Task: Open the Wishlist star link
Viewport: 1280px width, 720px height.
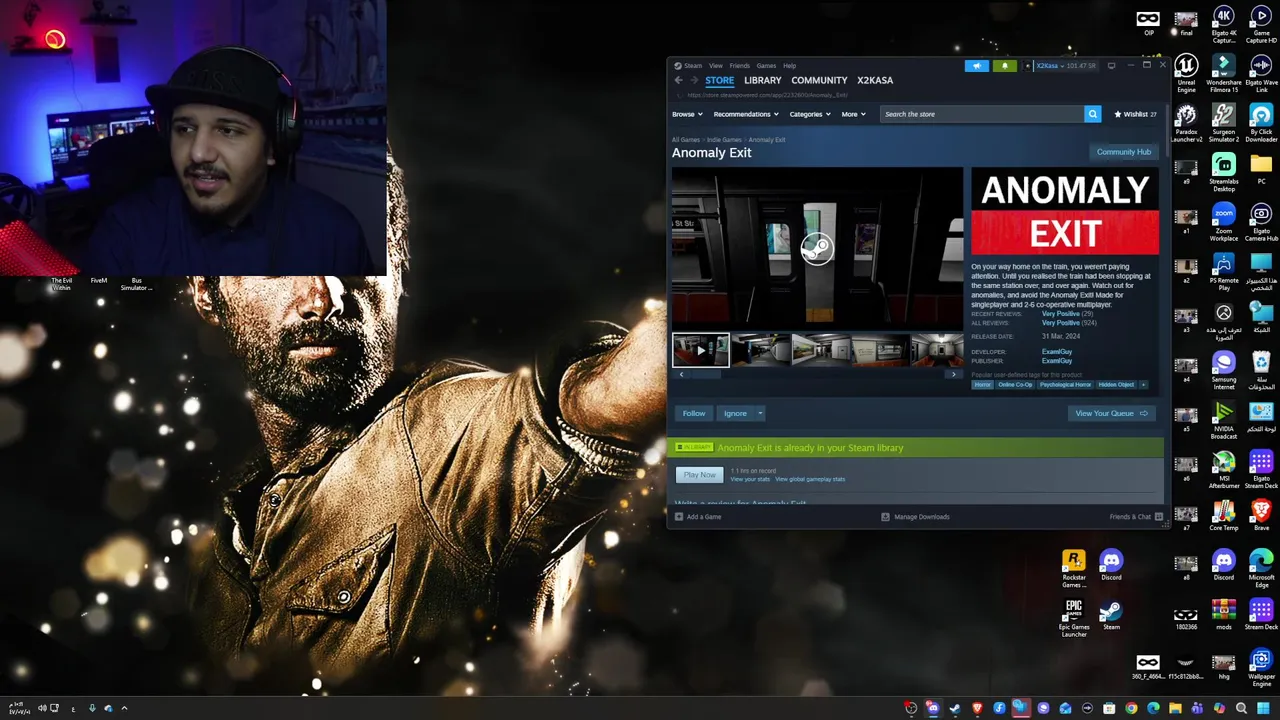Action: (1136, 114)
